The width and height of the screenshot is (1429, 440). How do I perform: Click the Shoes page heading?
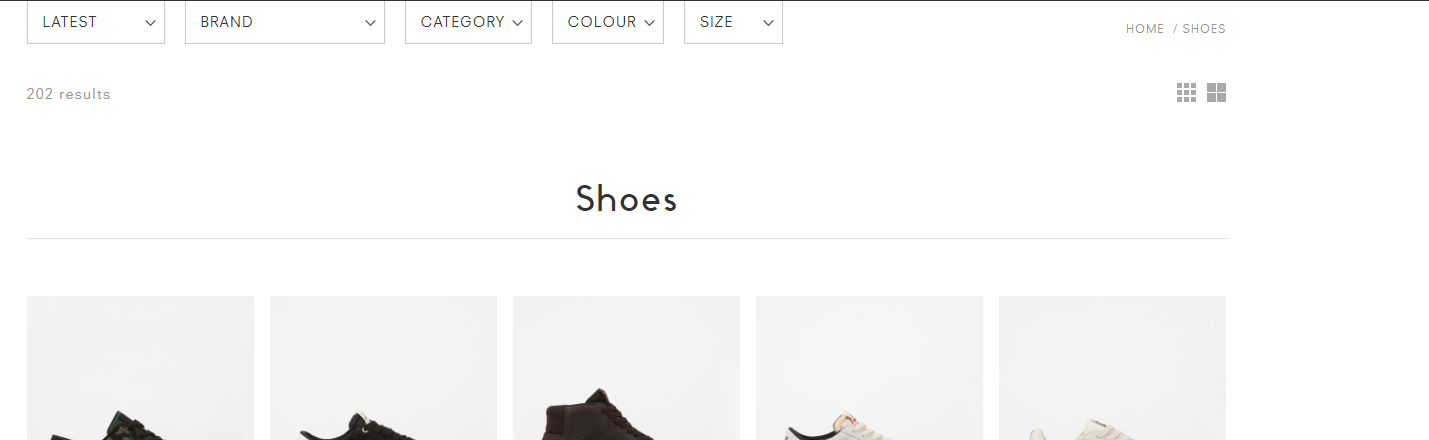[627, 200]
